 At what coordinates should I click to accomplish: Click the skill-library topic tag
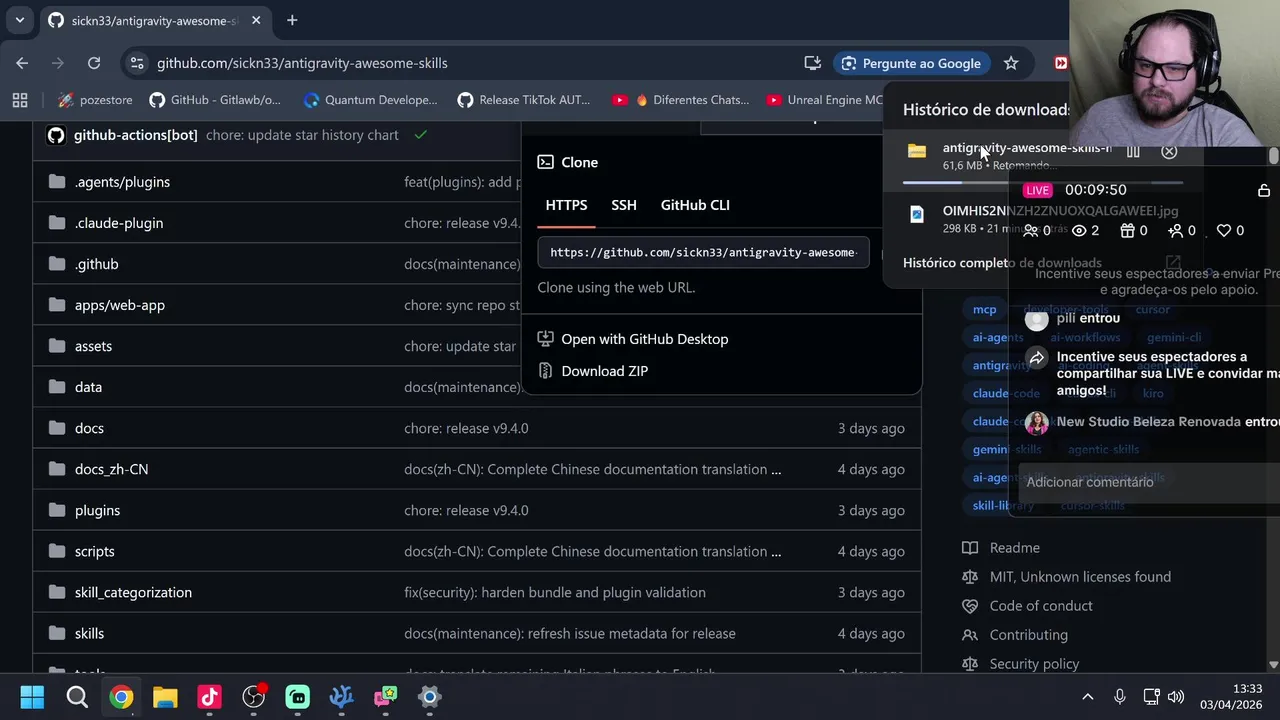point(1003,506)
